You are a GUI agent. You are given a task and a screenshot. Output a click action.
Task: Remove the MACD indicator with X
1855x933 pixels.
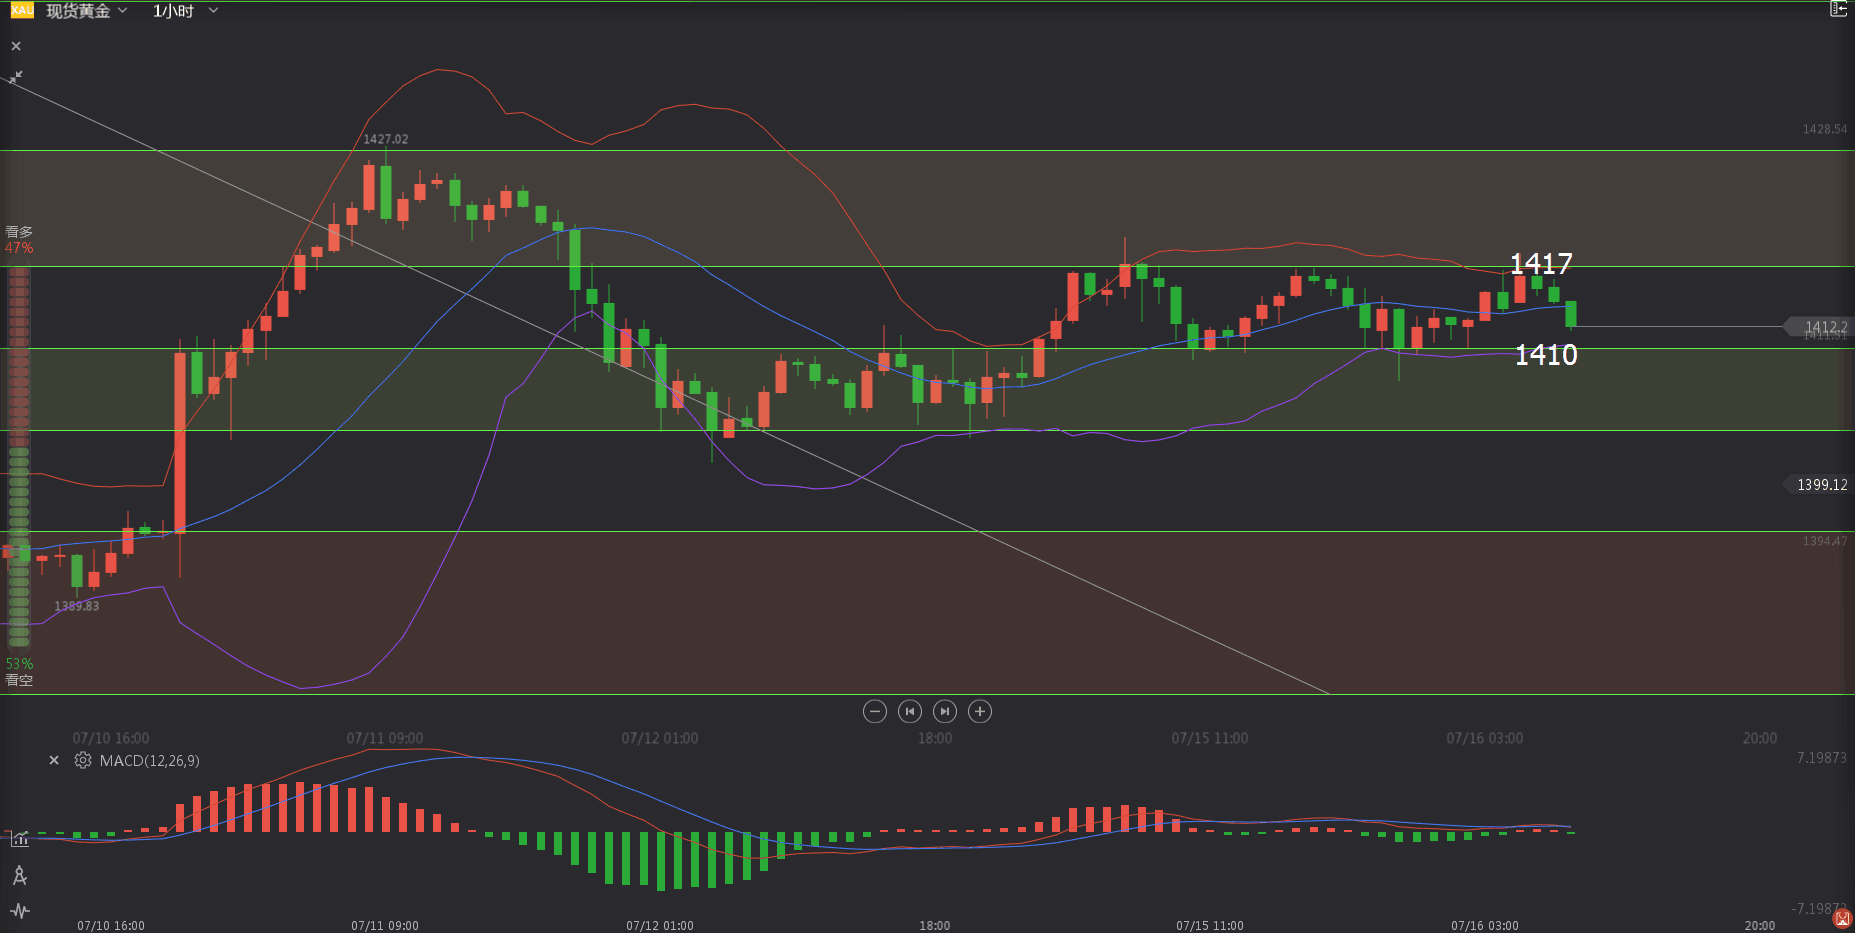pyautogui.click(x=54, y=760)
